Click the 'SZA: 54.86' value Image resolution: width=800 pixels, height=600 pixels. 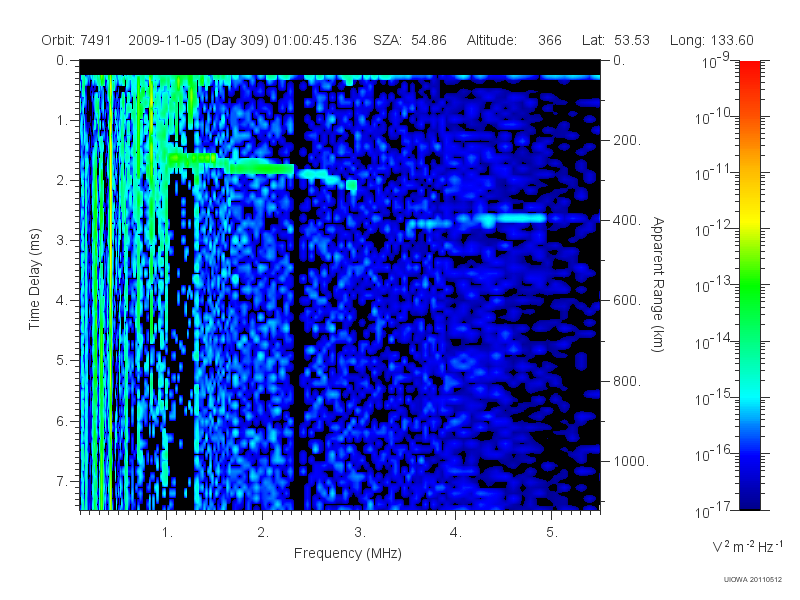point(410,40)
